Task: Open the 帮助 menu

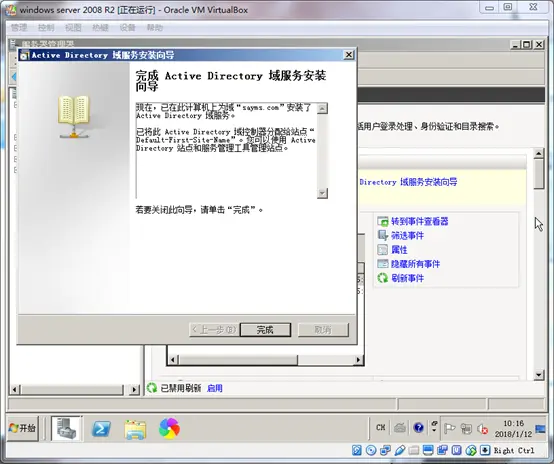Action: (155, 28)
